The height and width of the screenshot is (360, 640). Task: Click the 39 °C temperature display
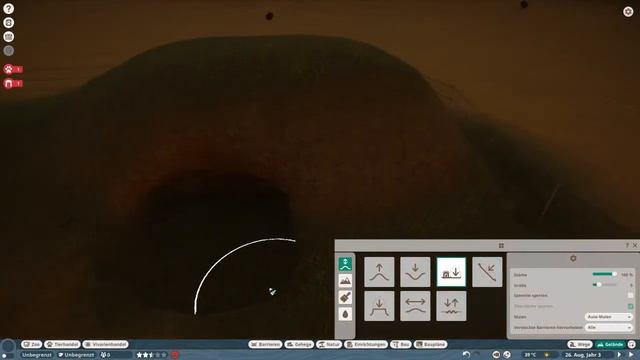pos(530,355)
